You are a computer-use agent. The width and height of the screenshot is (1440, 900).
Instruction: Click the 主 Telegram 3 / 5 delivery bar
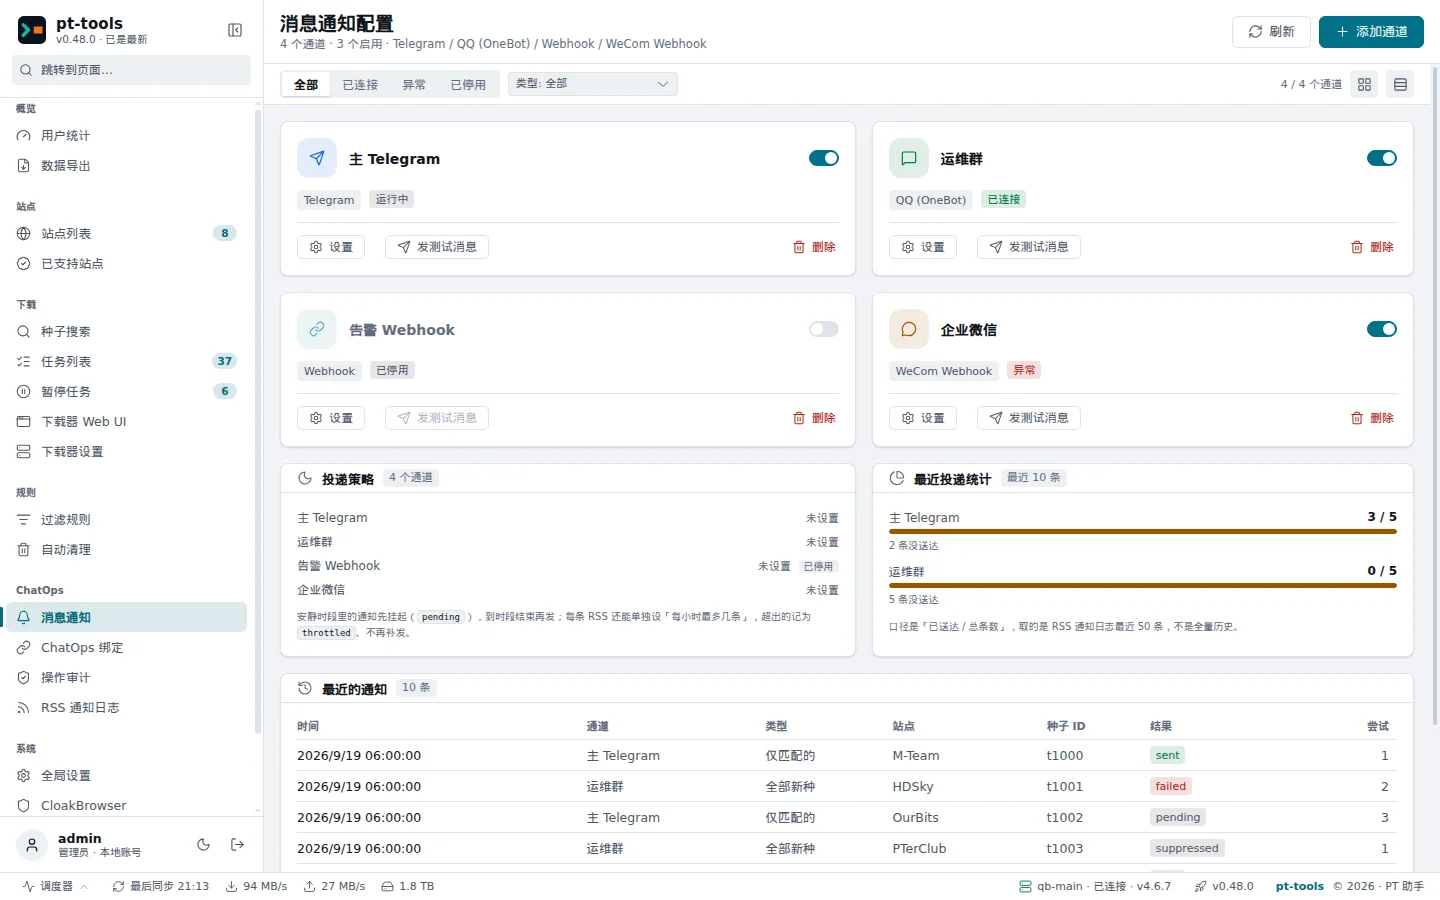click(1143, 532)
